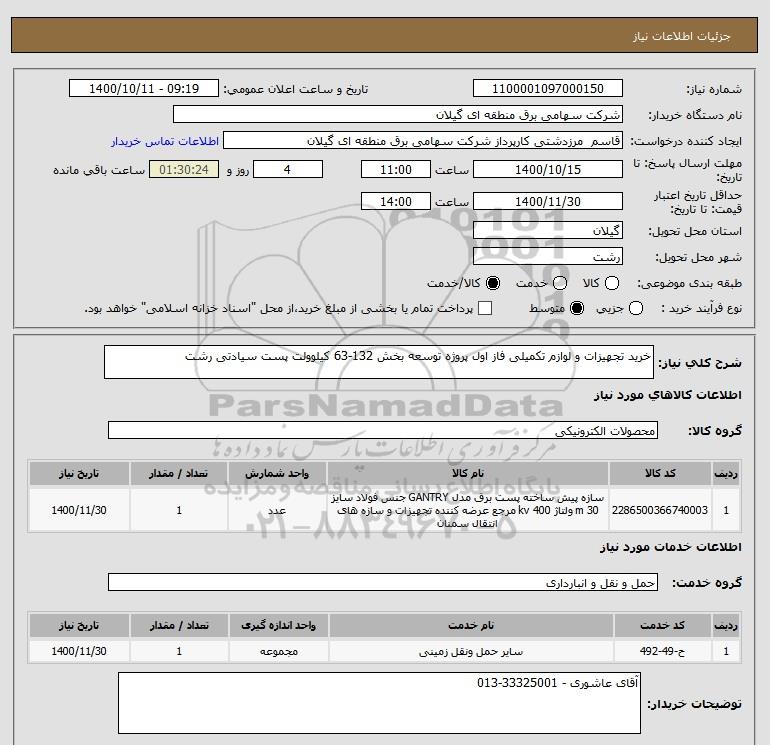Click the validity time field 14:00
This screenshot has width=770, height=745.
coord(396,201)
